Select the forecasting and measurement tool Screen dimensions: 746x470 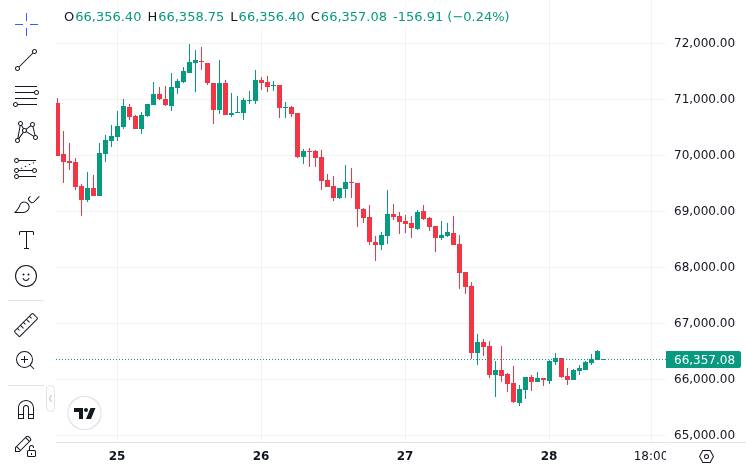point(26,168)
